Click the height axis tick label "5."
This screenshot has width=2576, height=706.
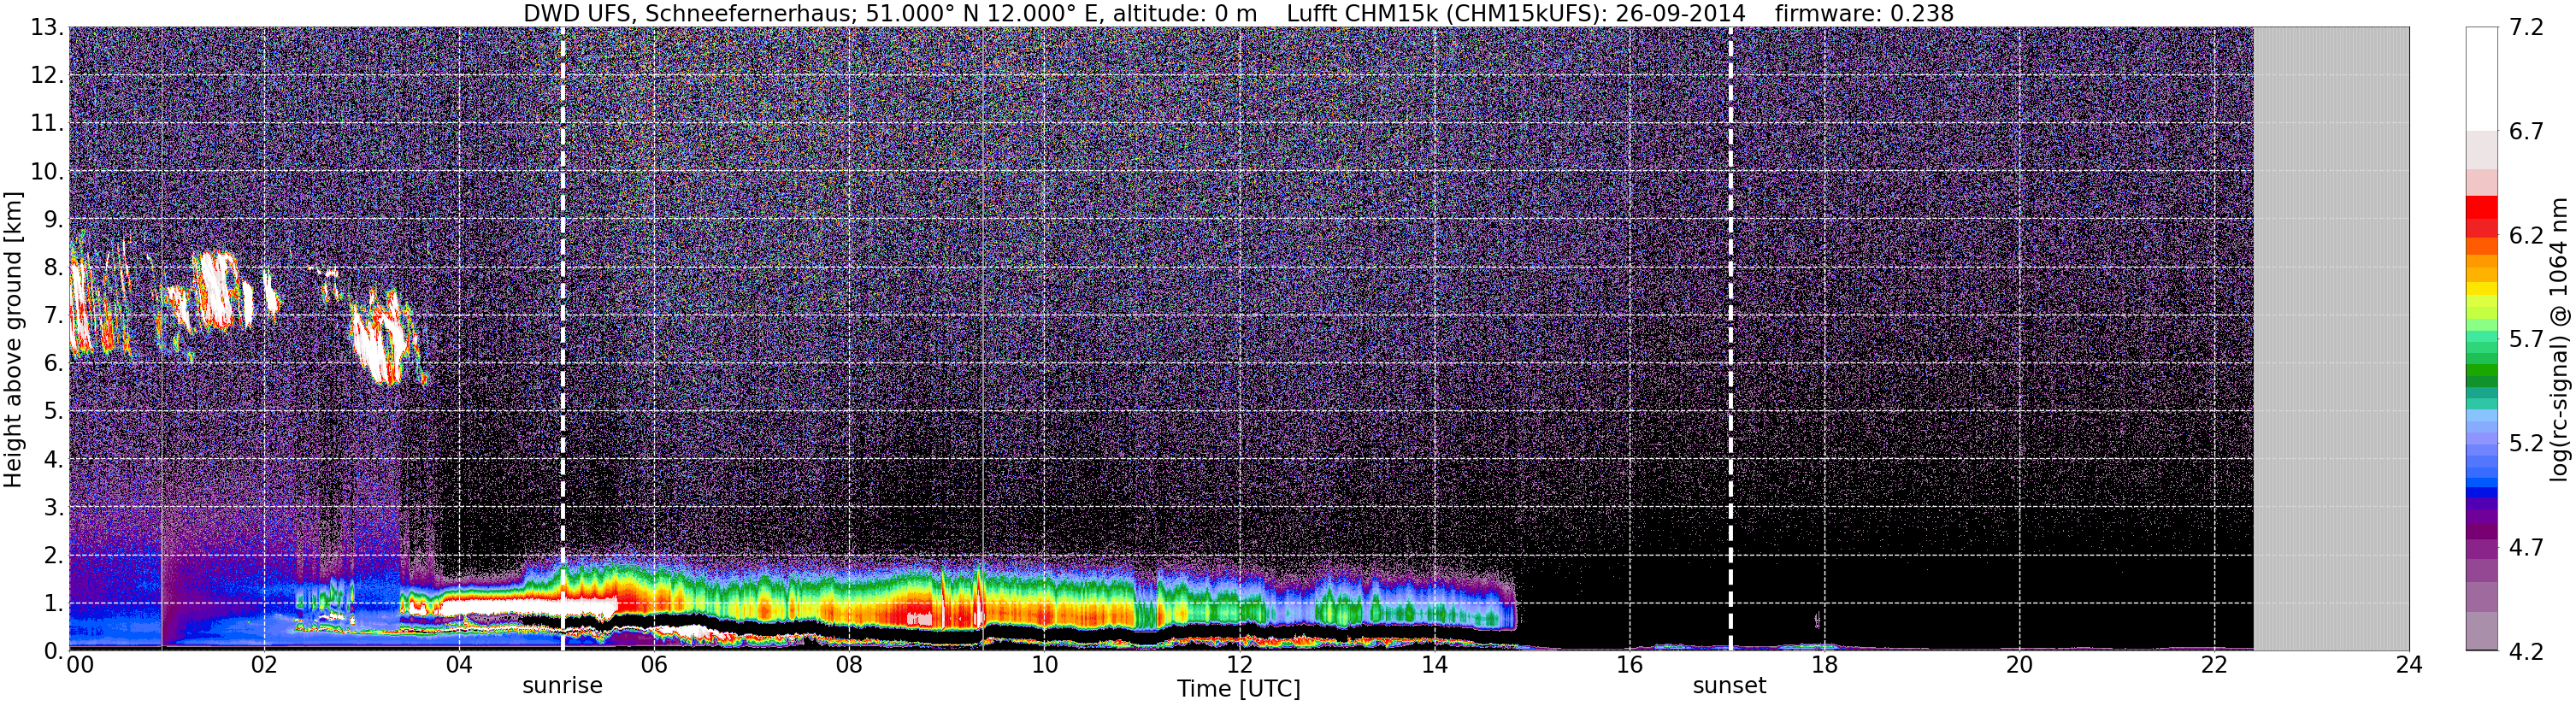coord(53,411)
